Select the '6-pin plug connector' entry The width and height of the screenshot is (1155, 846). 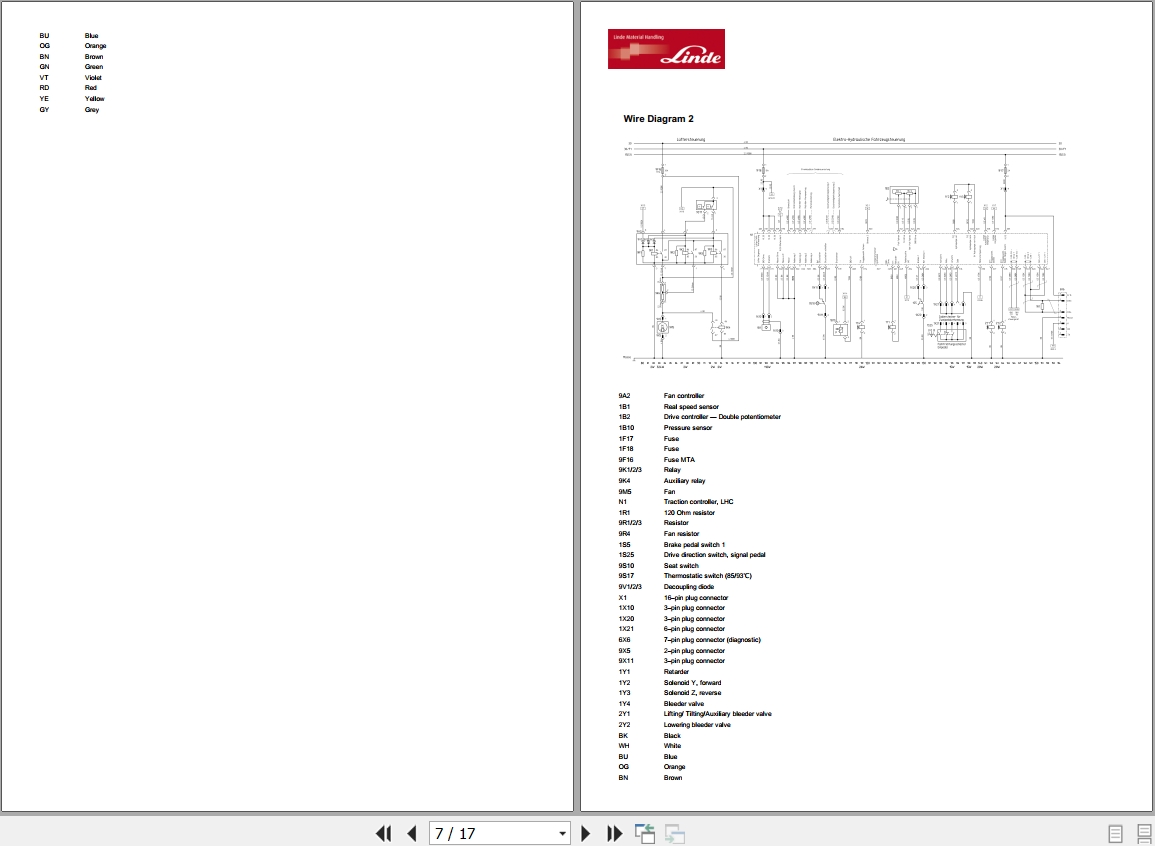(694, 629)
